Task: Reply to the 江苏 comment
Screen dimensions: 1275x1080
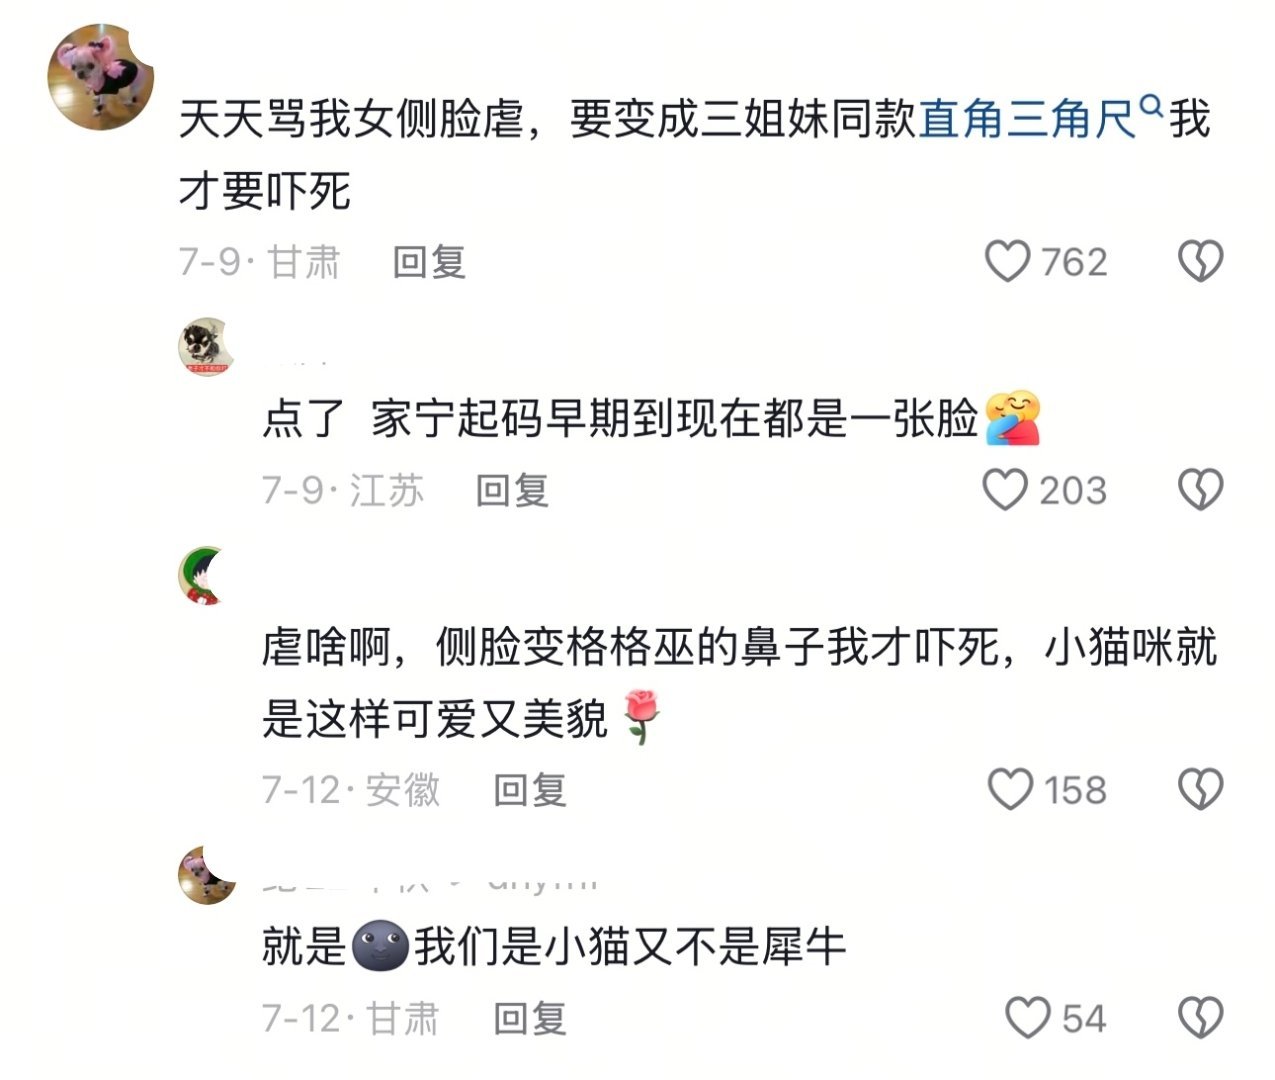Action: [x=512, y=490]
